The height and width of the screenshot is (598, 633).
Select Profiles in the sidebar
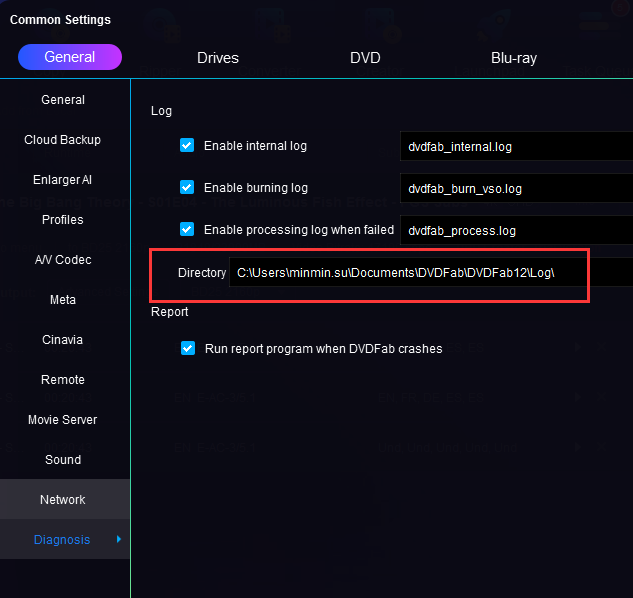(x=63, y=220)
